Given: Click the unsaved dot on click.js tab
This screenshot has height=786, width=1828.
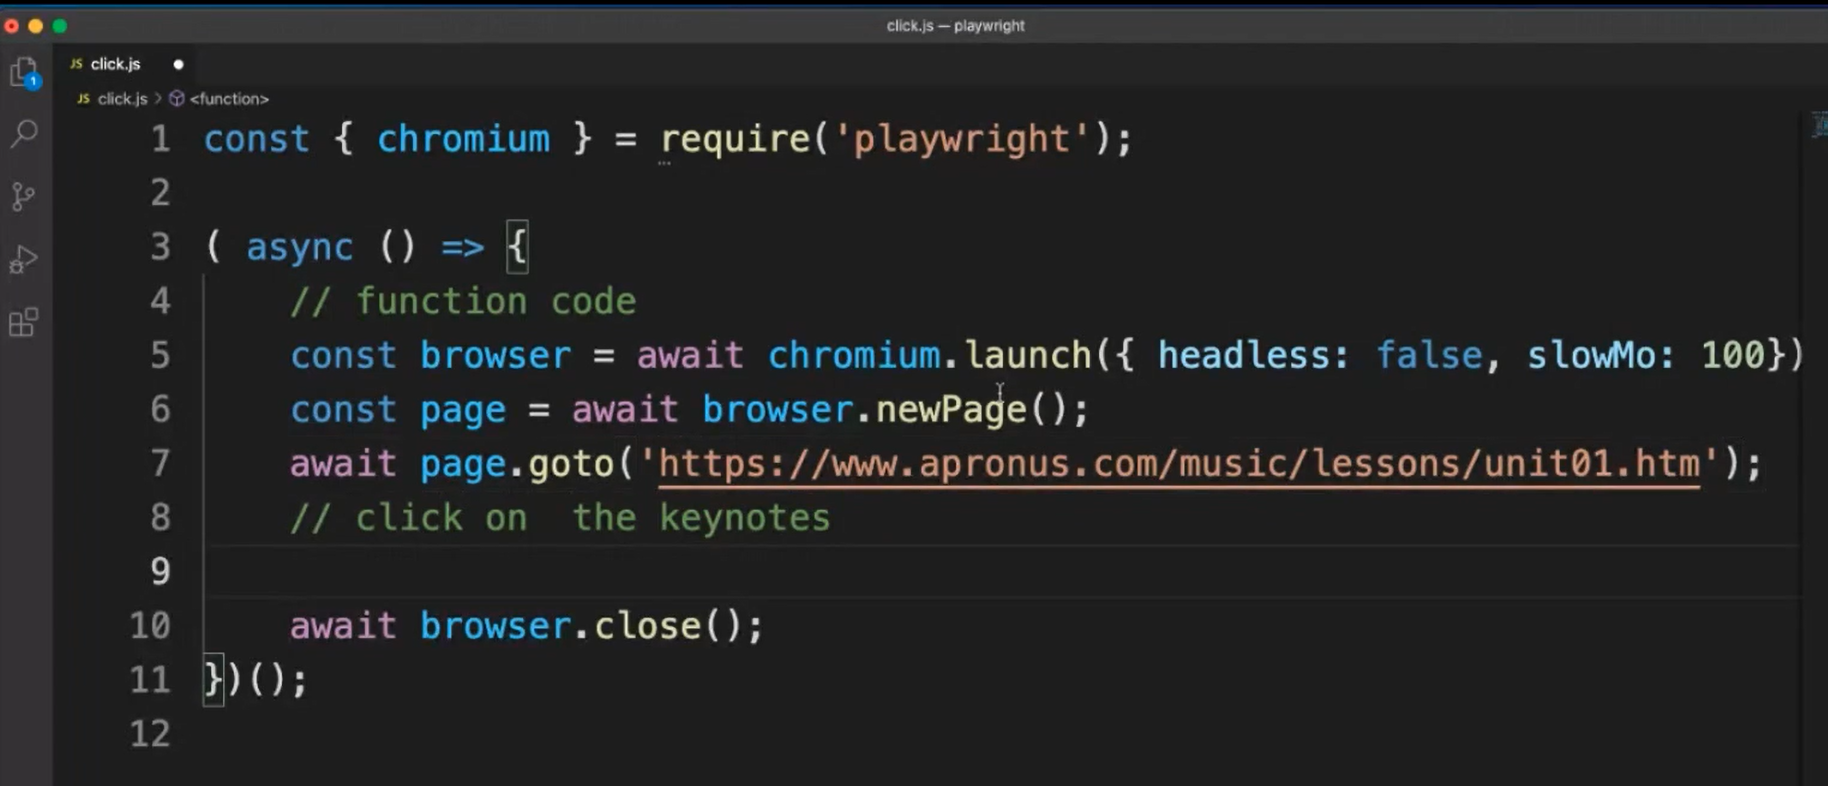Looking at the screenshot, I should coord(178,64).
